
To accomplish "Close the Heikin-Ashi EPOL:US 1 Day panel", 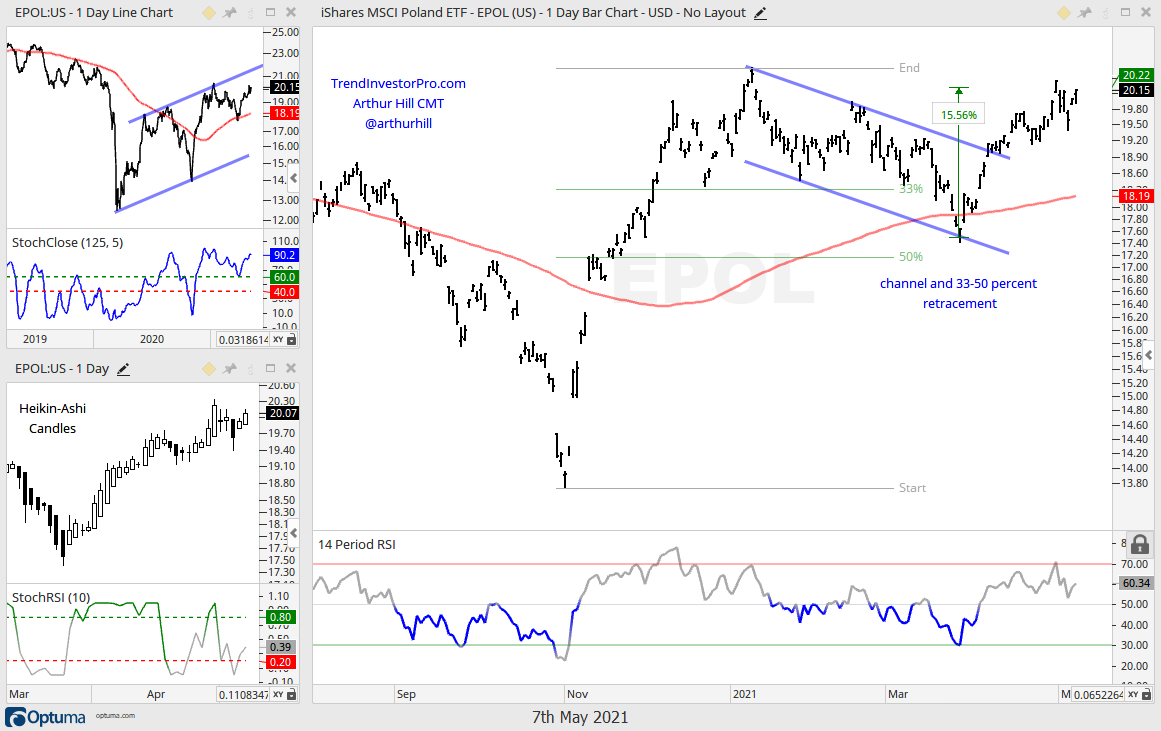I will [x=291, y=368].
